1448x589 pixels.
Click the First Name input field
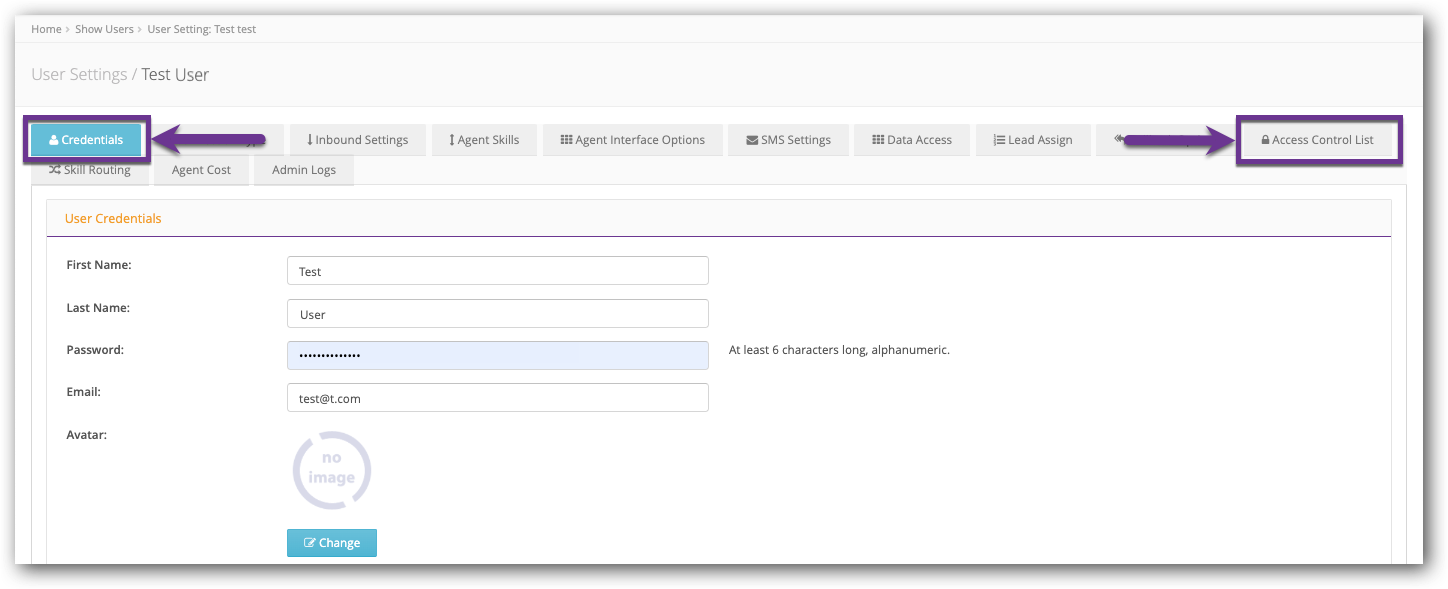tap(497, 271)
